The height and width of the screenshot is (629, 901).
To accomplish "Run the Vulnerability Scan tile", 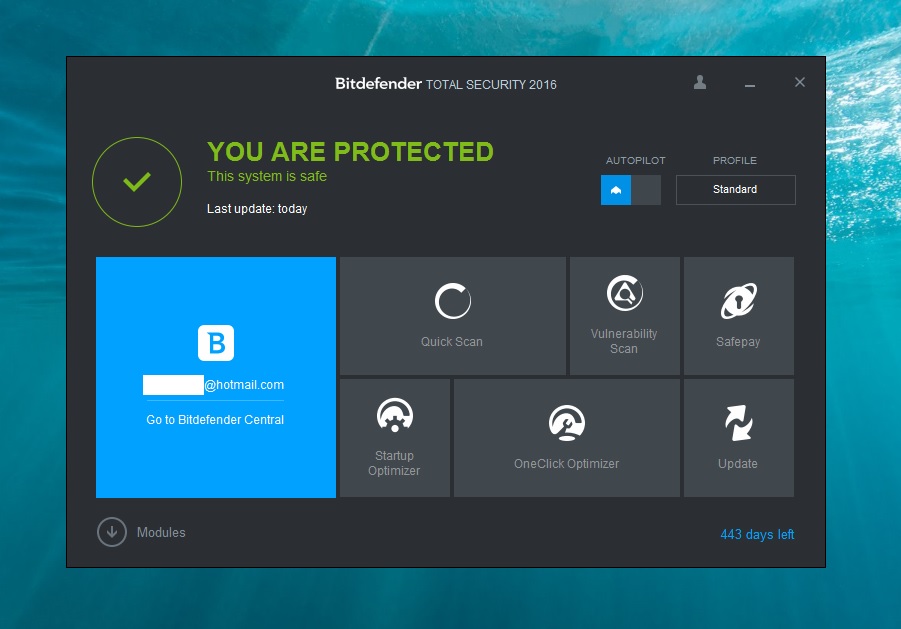I will (x=625, y=315).
